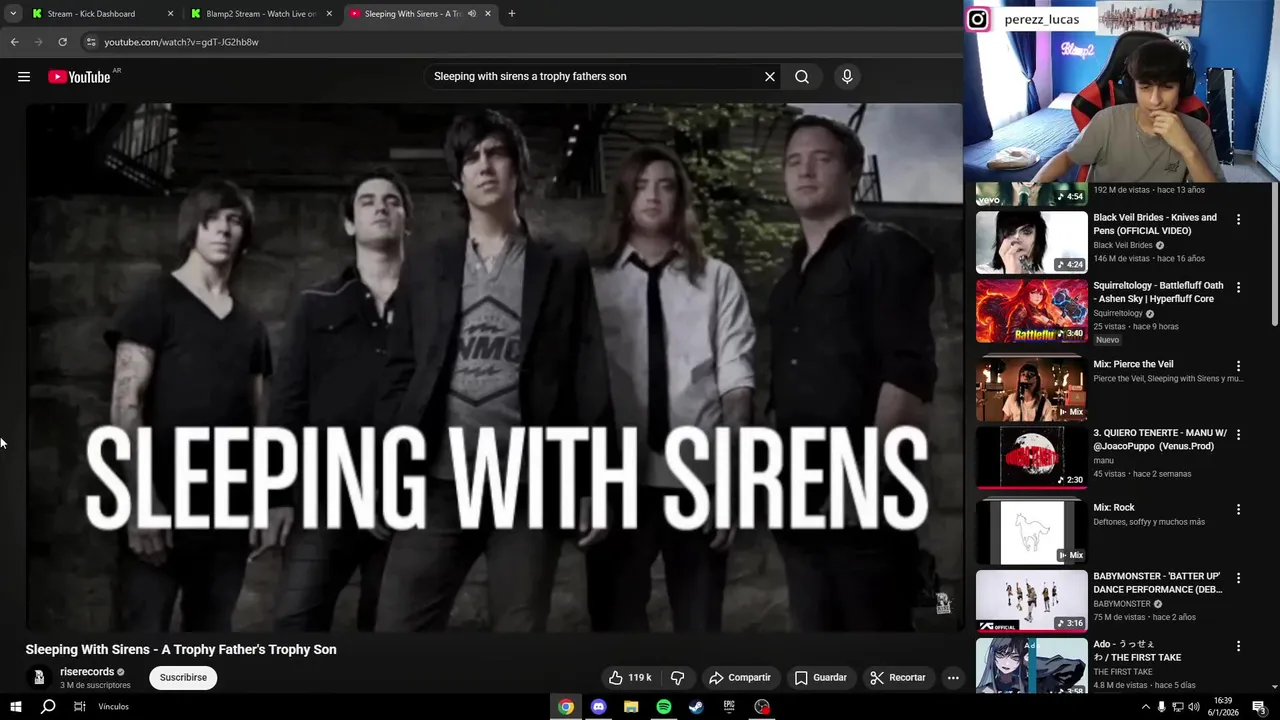Open options menu for Black Veil Brides video

[x=1238, y=220]
